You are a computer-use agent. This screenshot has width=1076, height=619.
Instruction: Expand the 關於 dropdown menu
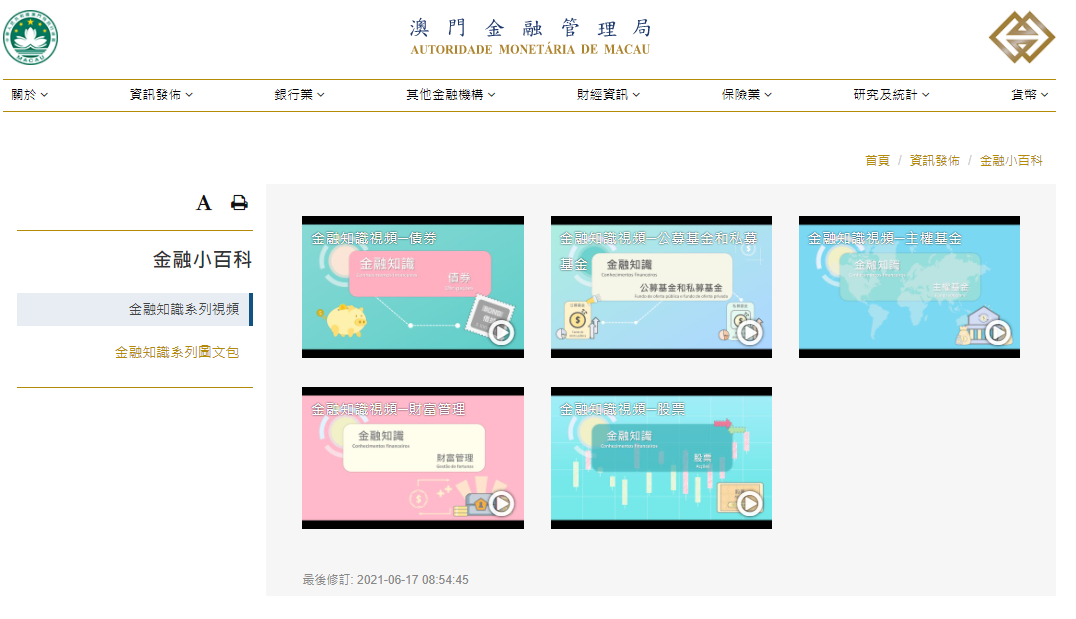click(x=30, y=95)
